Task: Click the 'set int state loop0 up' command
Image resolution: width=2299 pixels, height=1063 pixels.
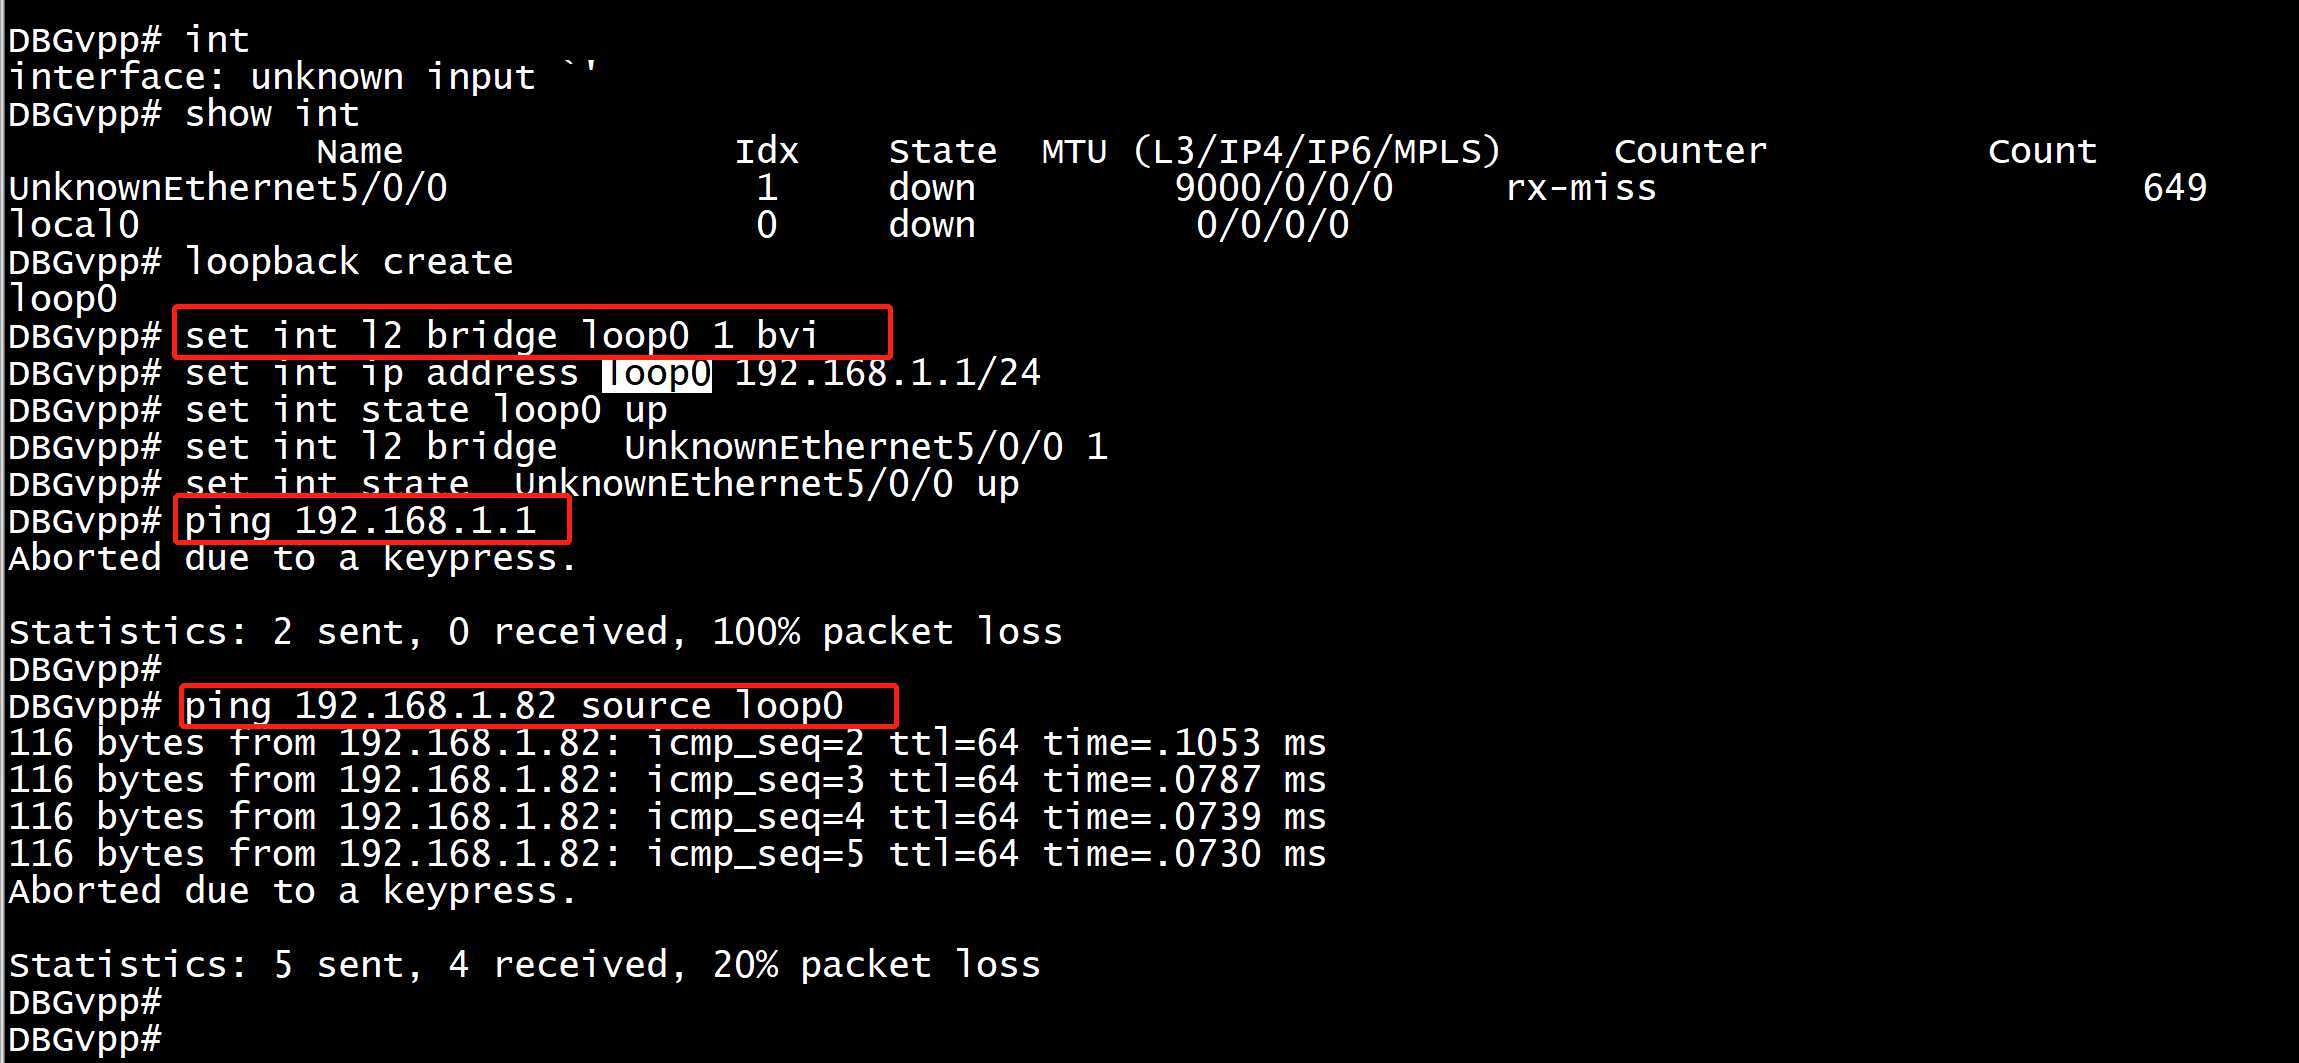Action: pos(426,410)
